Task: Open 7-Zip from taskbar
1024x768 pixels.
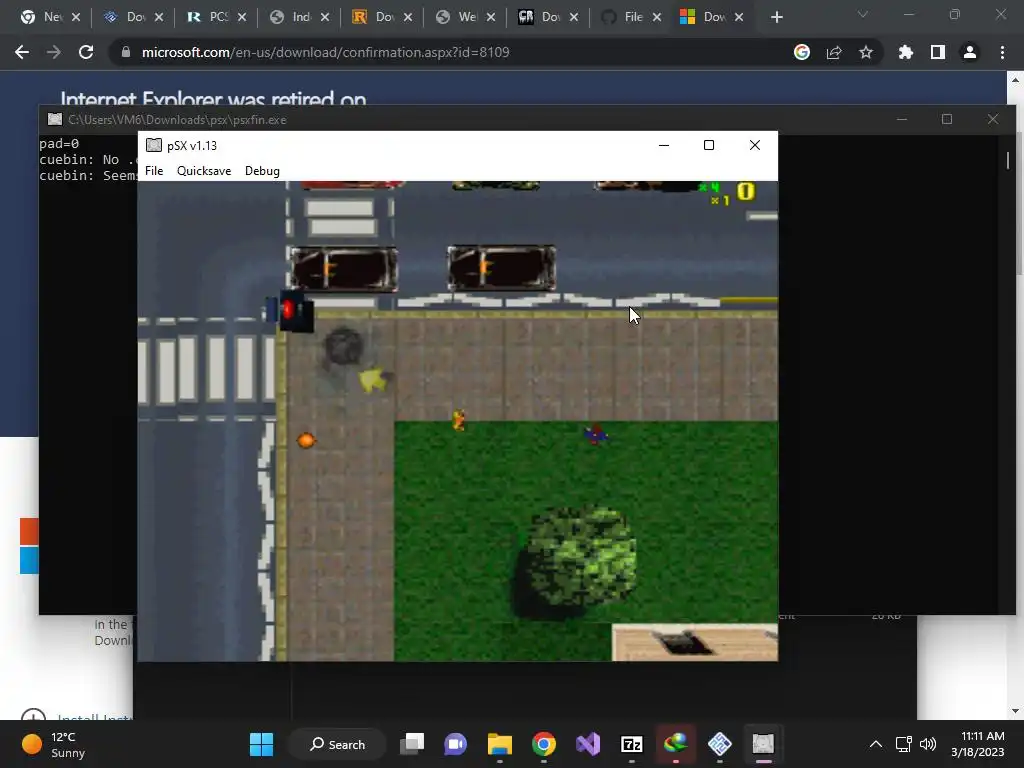Action: pos(632,744)
